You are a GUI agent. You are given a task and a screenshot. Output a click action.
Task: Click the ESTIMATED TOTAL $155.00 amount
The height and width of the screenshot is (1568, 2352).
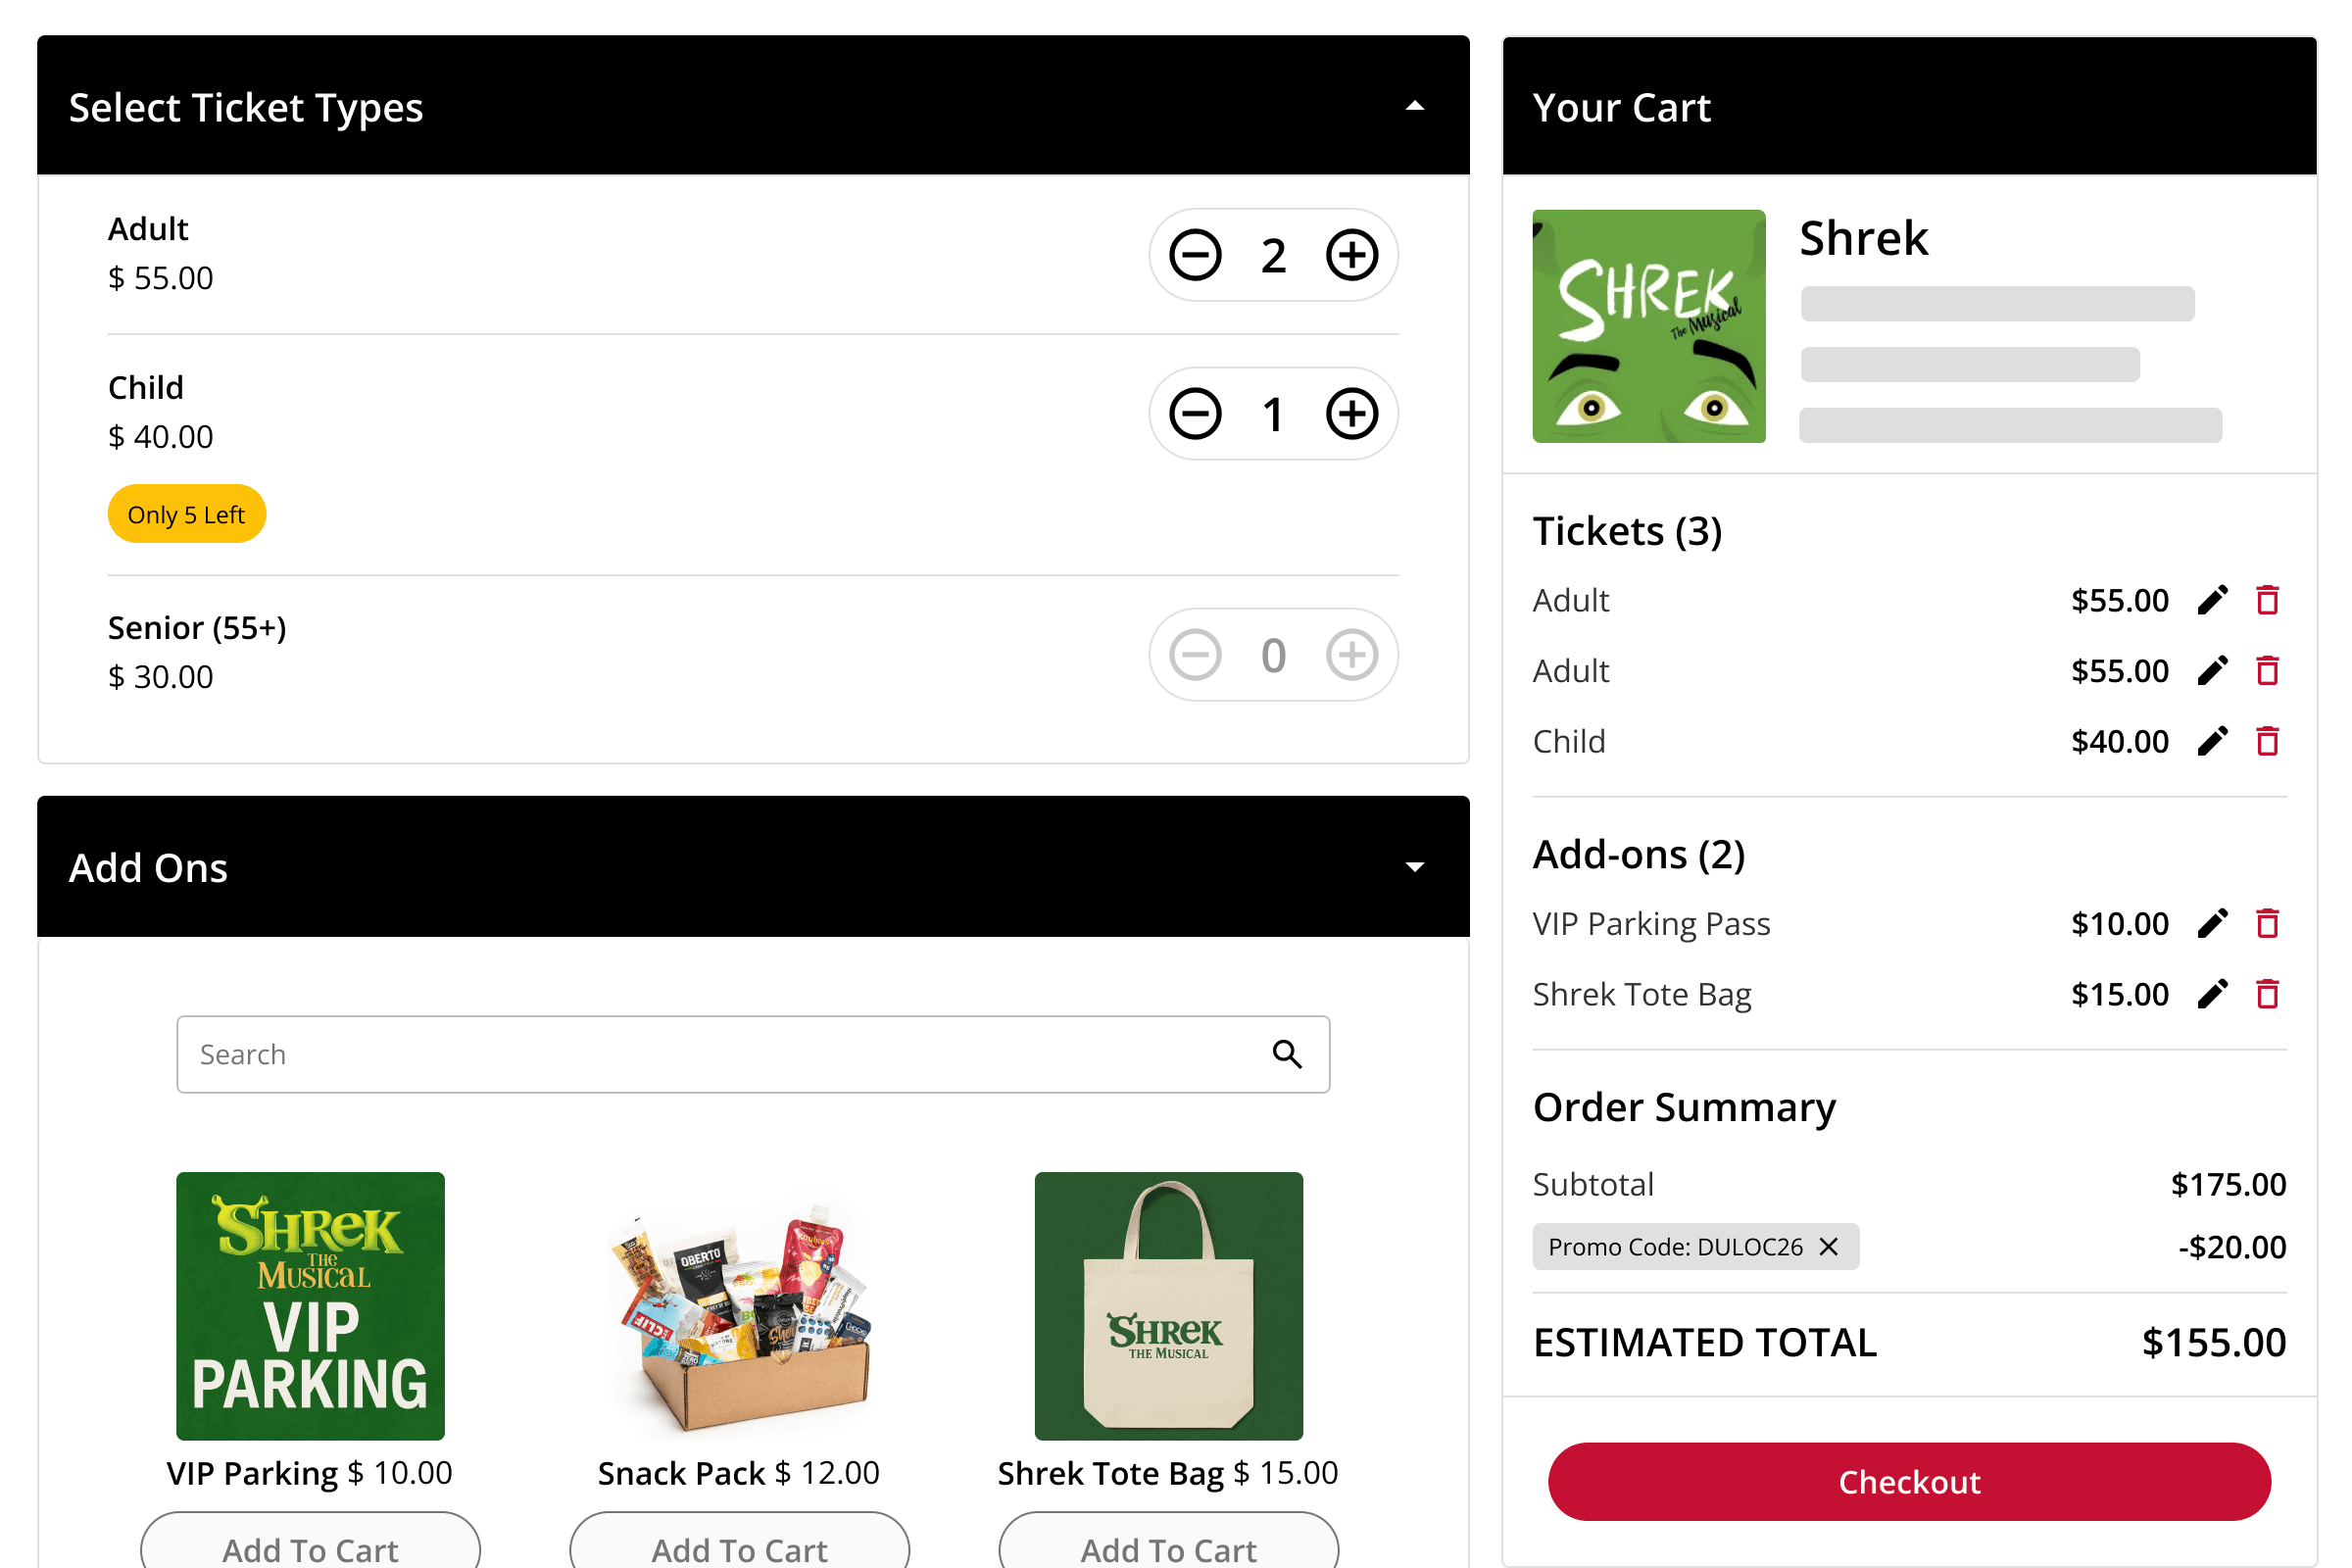tap(2213, 1343)
